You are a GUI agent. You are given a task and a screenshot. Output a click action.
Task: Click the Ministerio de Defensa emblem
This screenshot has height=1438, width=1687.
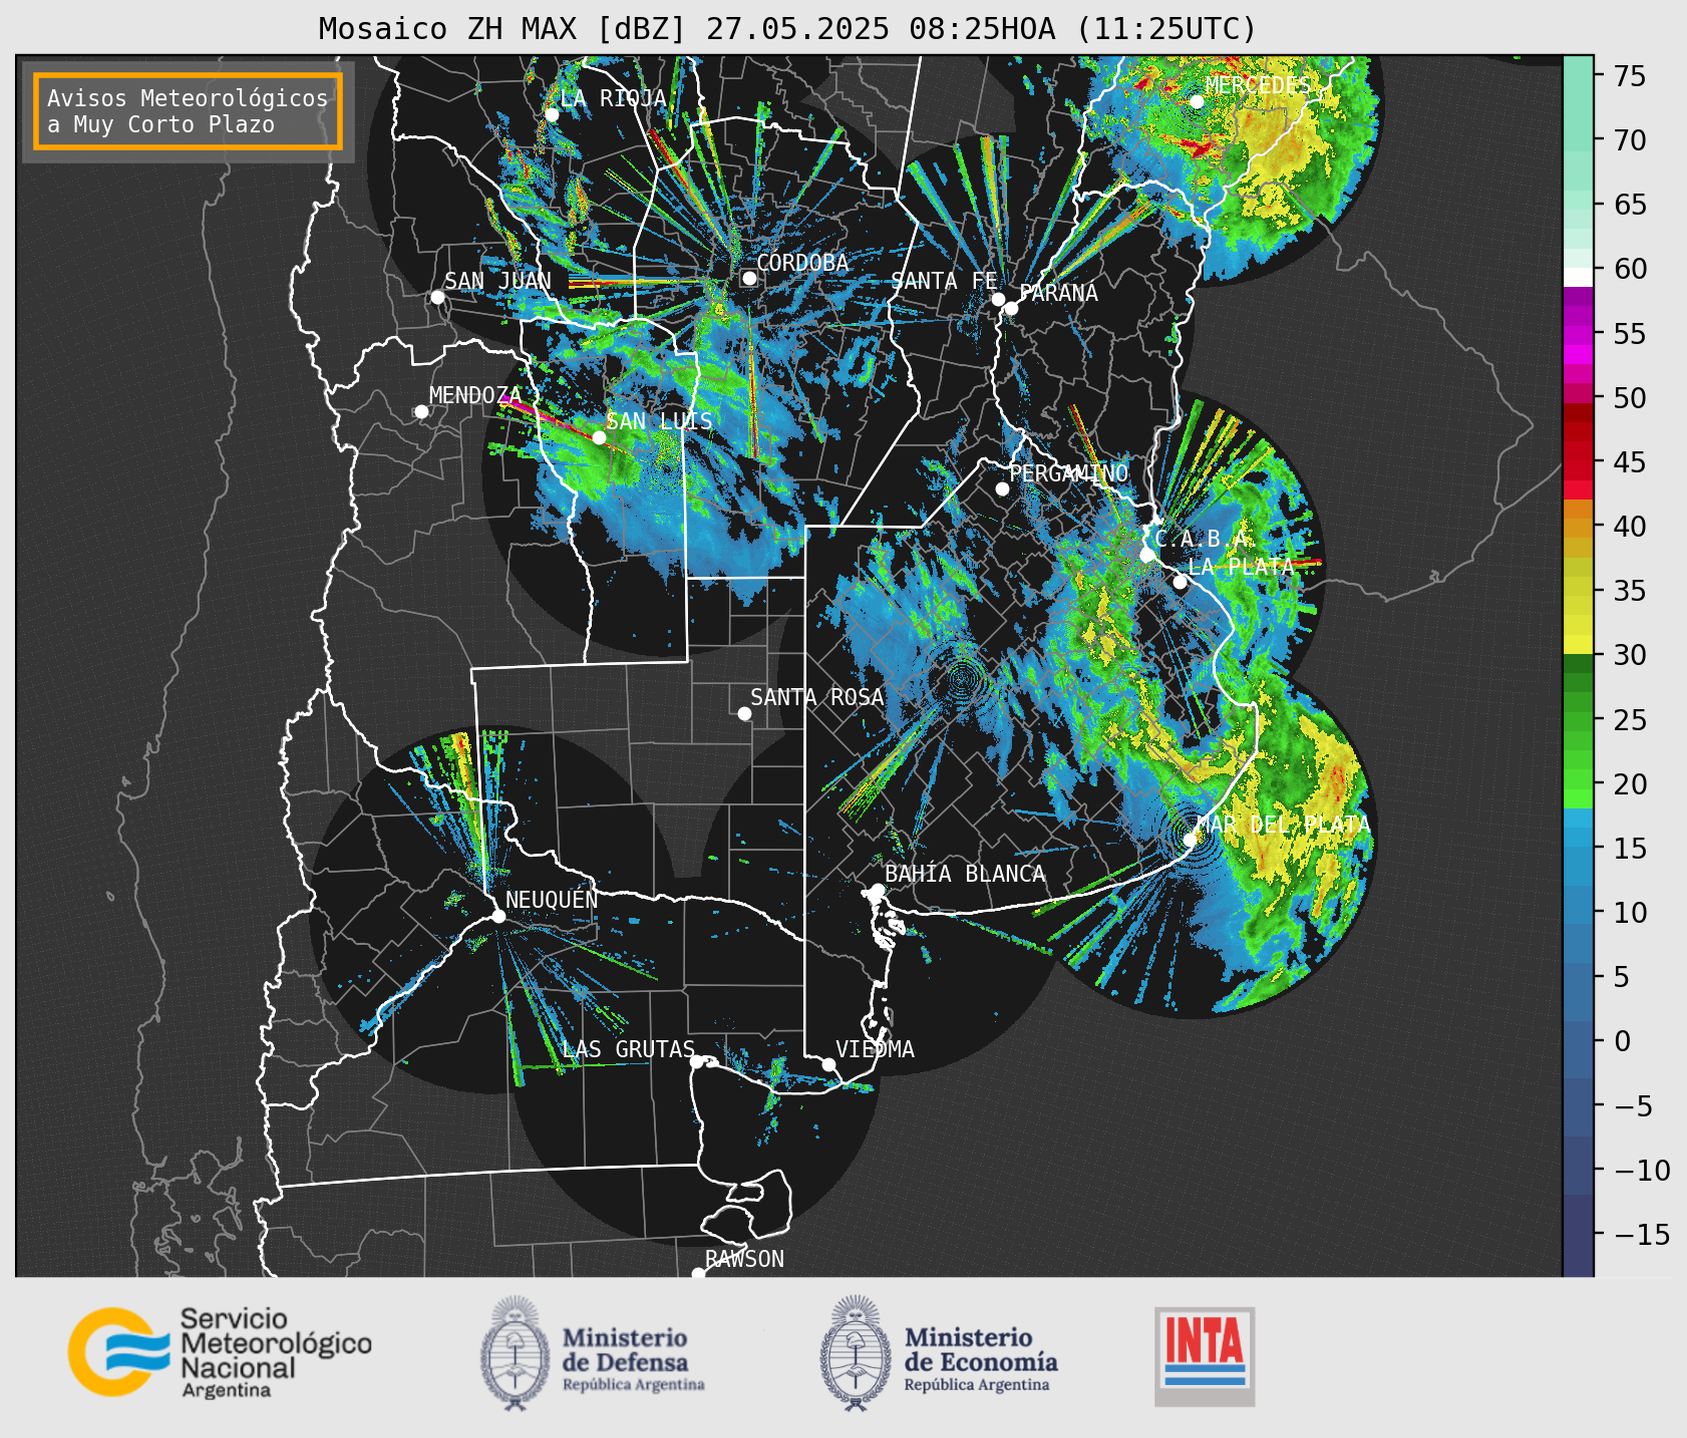pos(515,1353)
